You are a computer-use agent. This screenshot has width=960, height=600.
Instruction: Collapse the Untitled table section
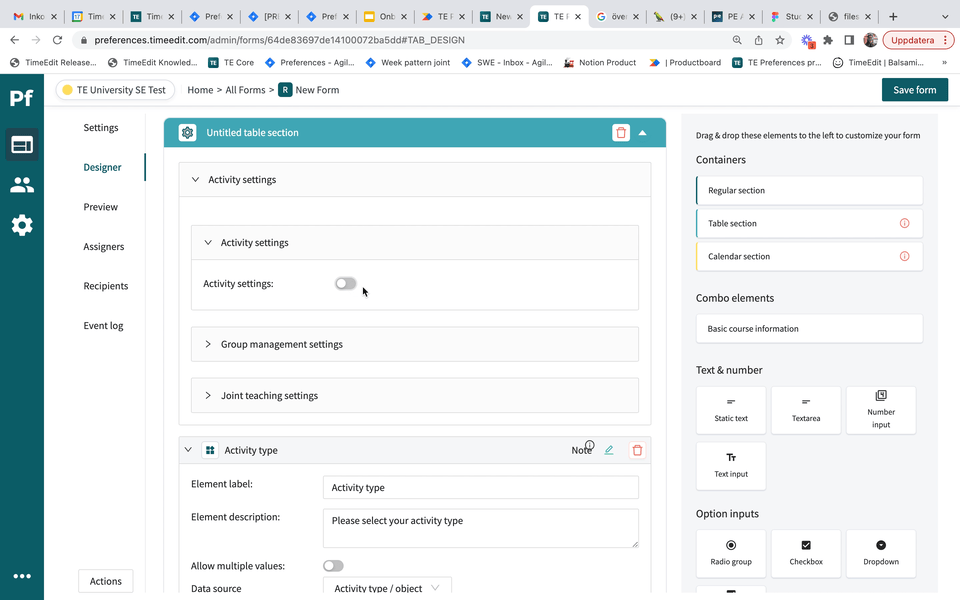coord(642,133)
